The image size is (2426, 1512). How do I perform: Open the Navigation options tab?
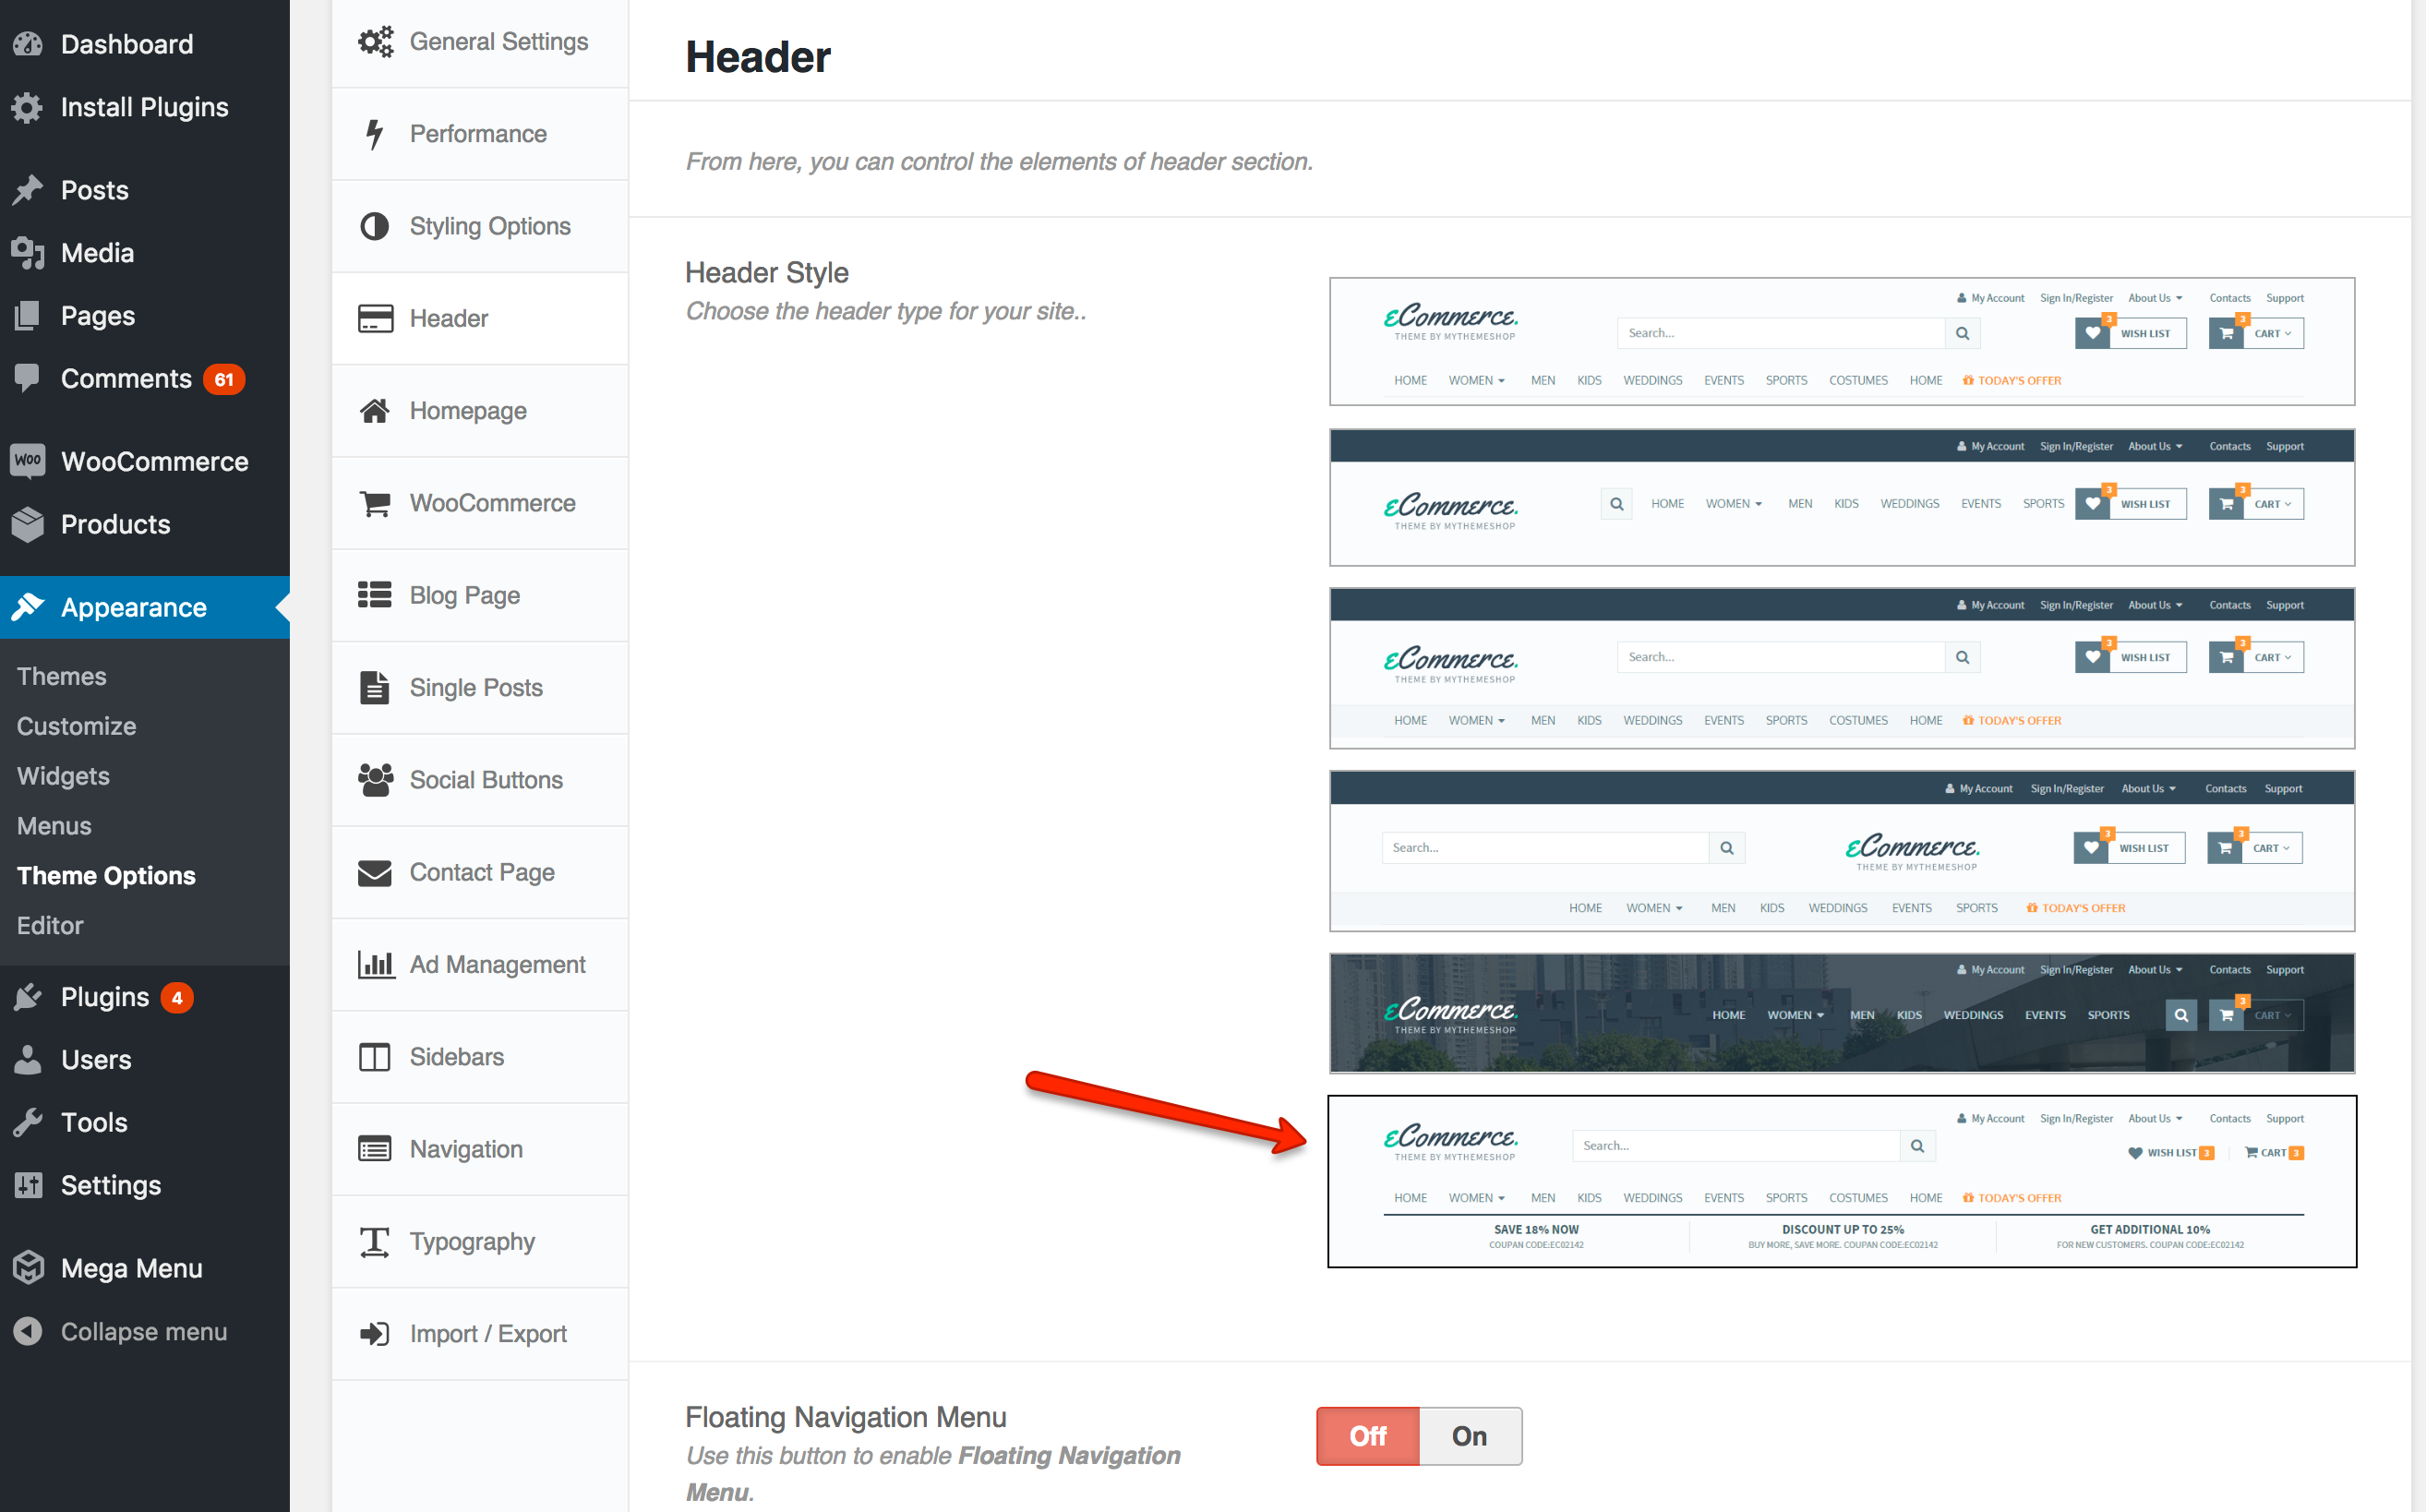pos(466,1149)
